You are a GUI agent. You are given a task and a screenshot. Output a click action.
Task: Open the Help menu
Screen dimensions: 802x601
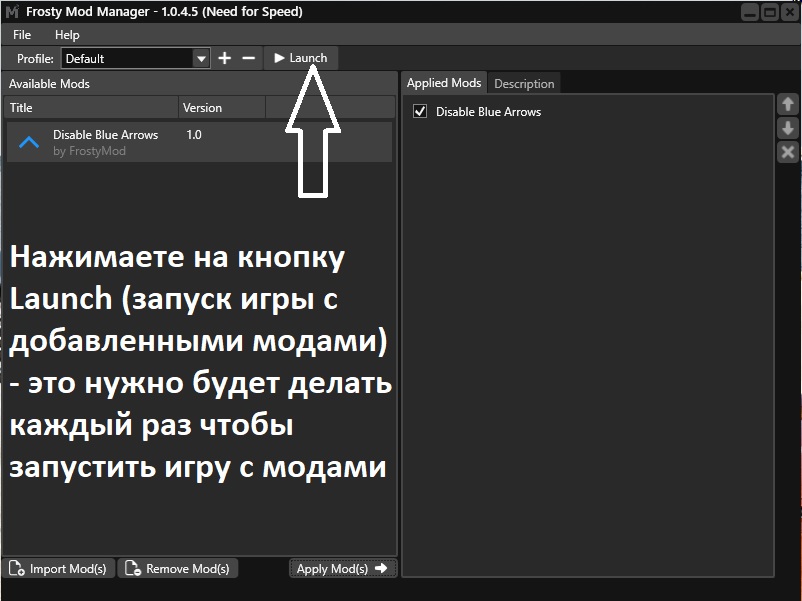[67, 35]
